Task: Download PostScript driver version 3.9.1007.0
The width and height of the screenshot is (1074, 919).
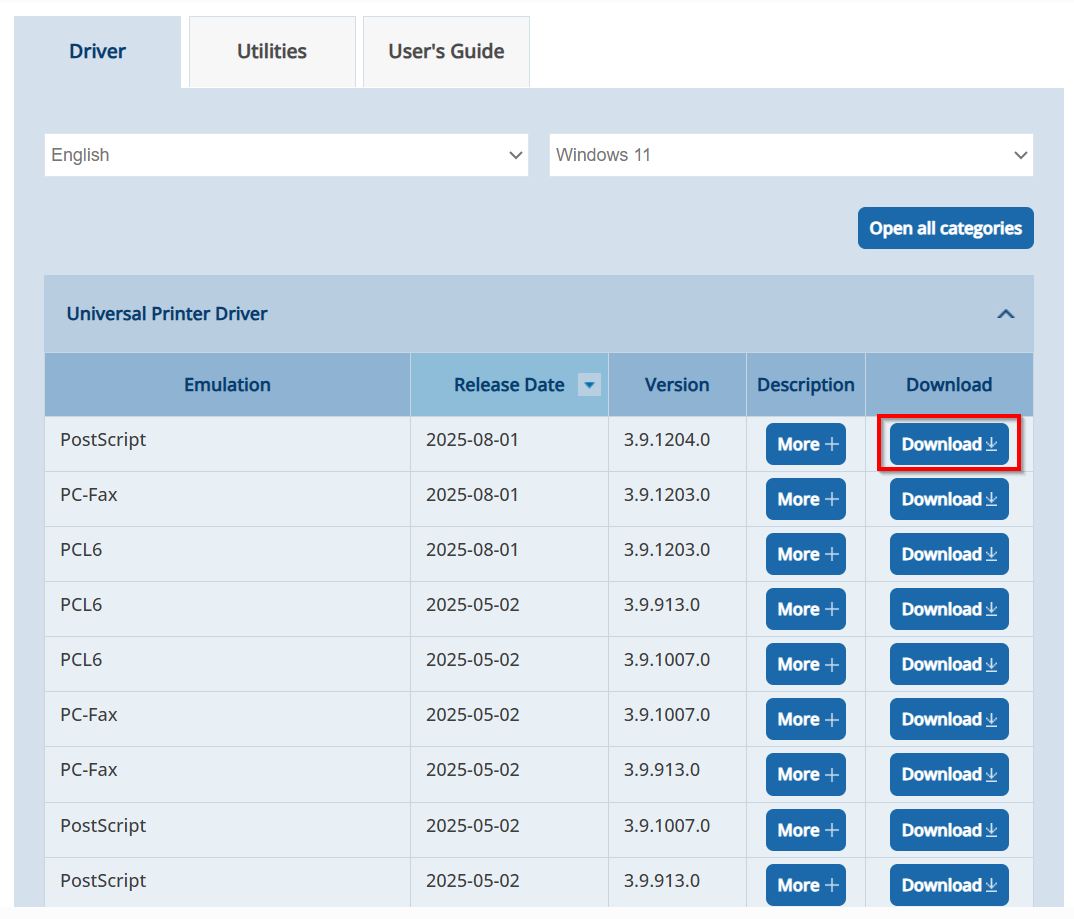Action: (948, 830)
